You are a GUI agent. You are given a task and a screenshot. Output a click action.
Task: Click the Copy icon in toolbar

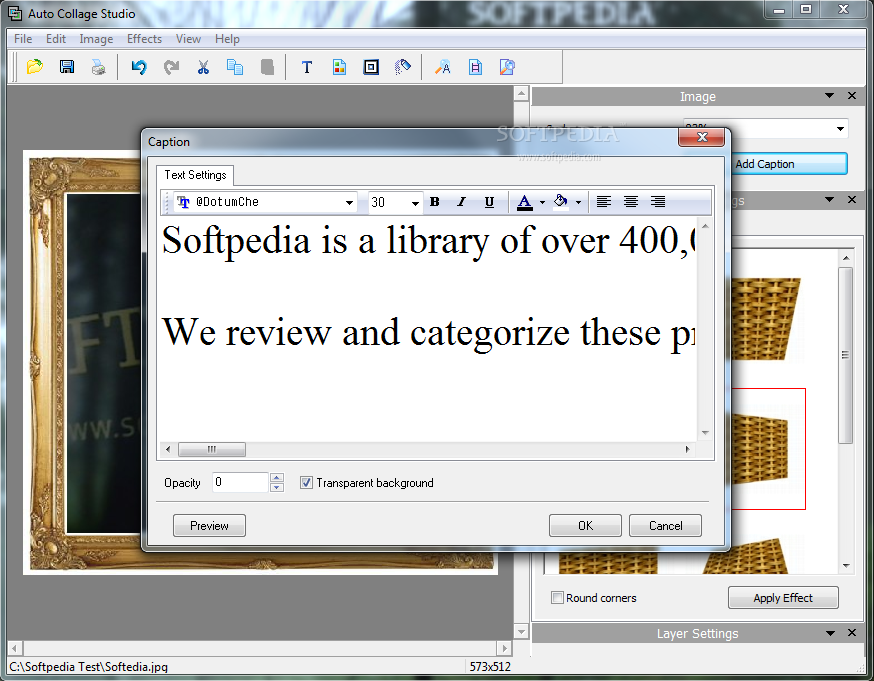click(x=235, y=67)
